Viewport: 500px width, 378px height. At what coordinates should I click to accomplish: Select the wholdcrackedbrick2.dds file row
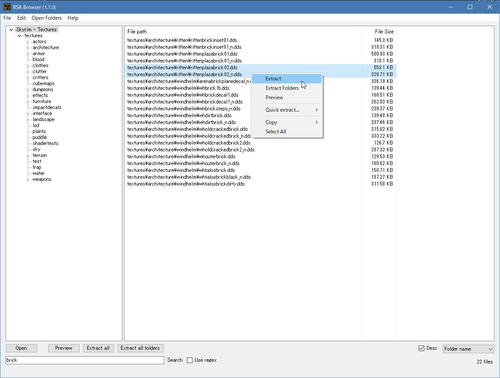point(260,143)
